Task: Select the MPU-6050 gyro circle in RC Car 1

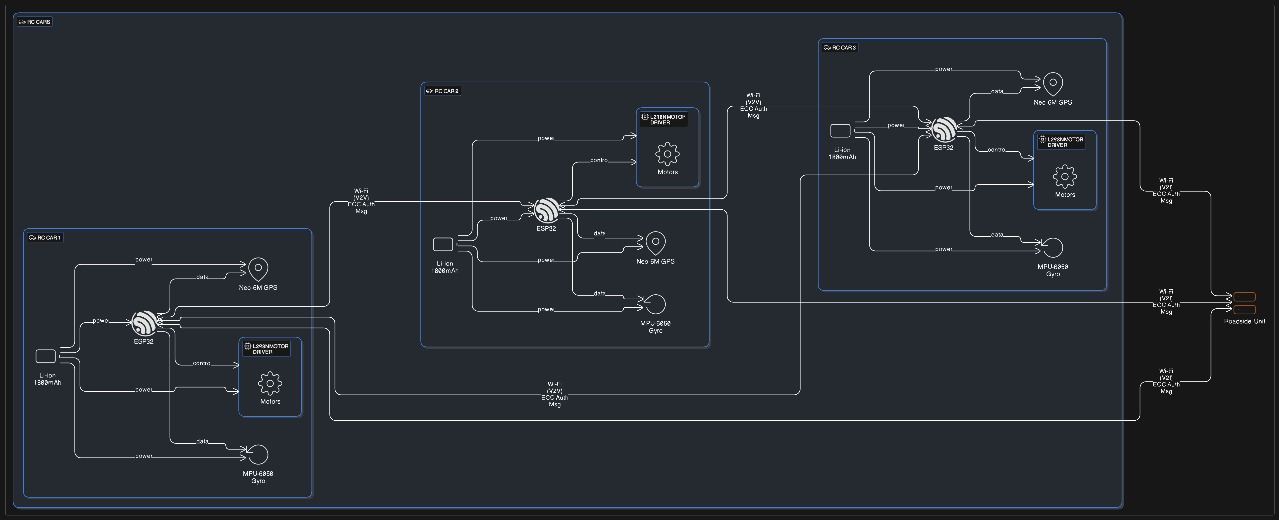Action: (258, 455)
